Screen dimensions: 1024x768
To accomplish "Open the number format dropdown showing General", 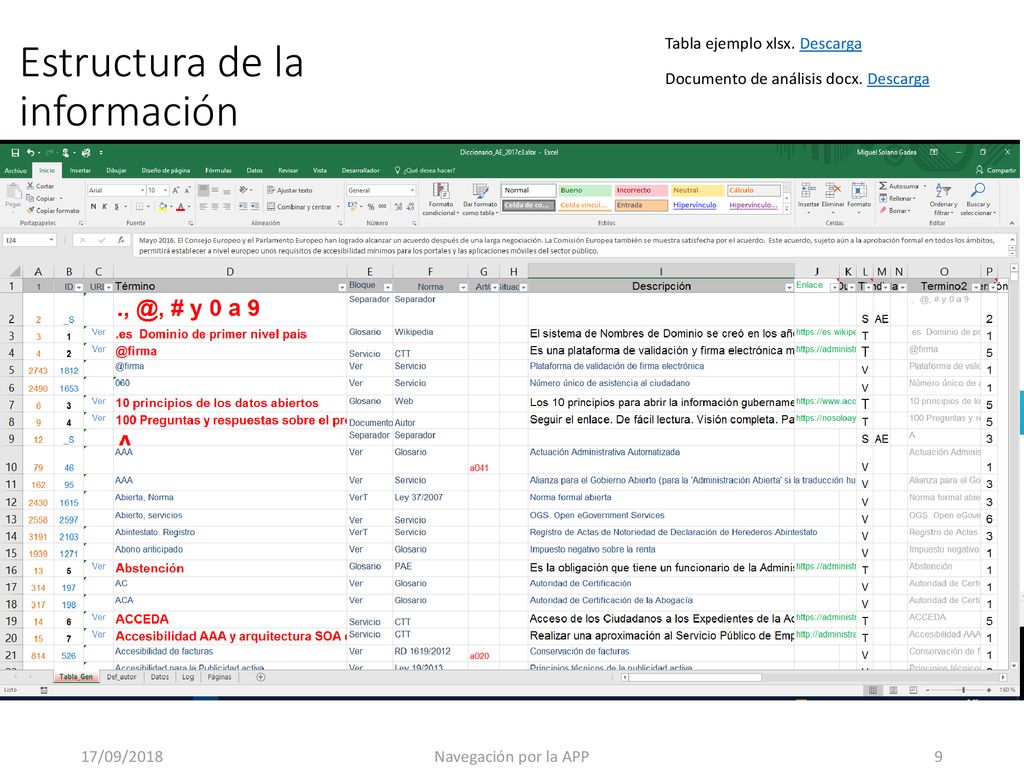I will click(412, 190).
